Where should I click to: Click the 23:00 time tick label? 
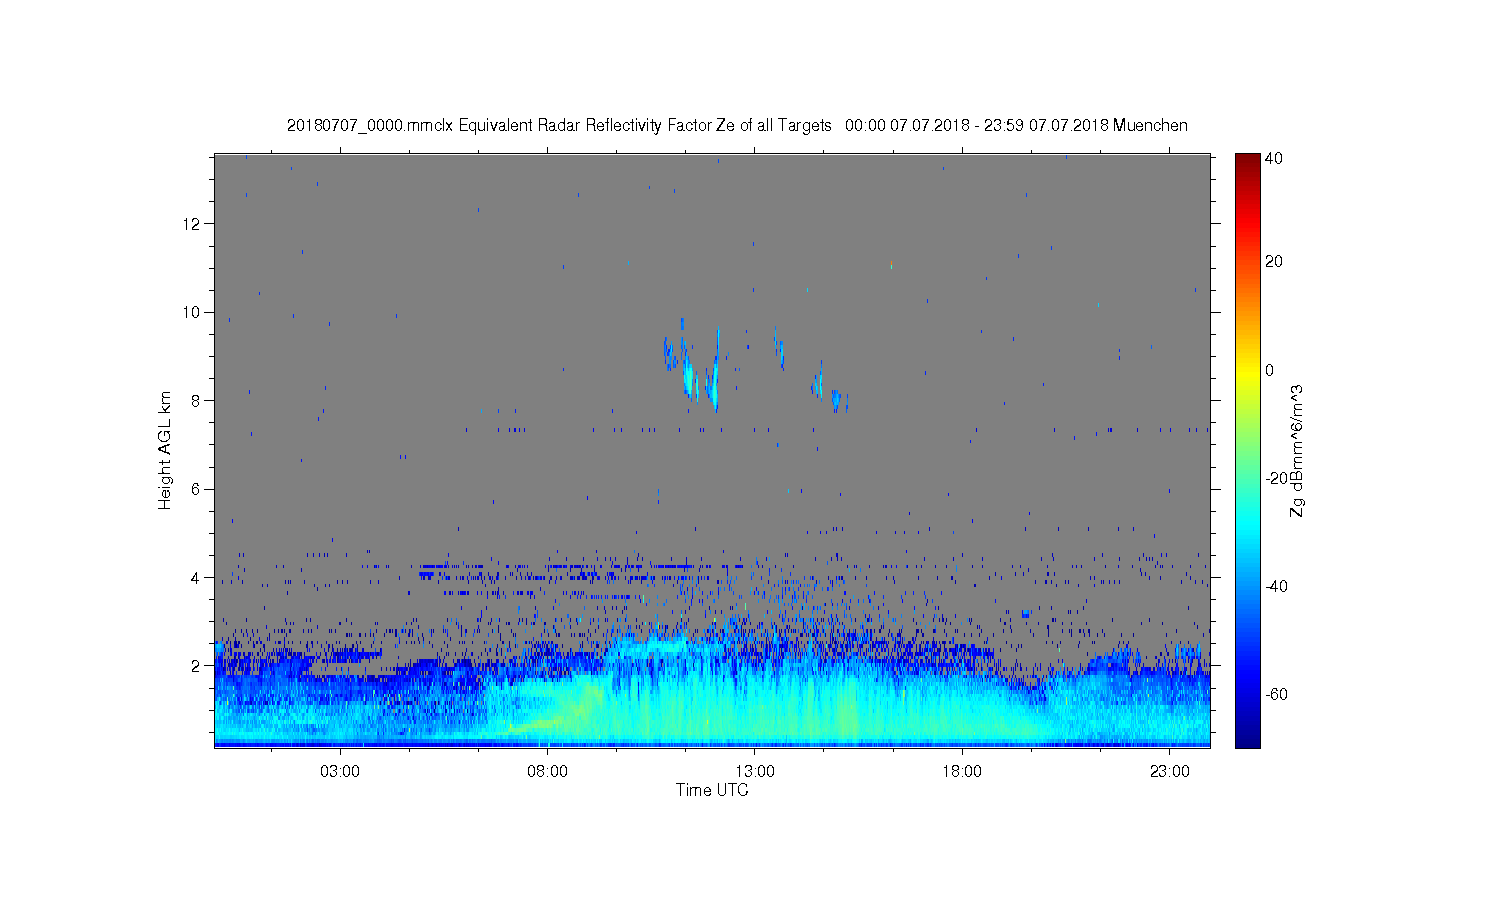coord(1170,772)
